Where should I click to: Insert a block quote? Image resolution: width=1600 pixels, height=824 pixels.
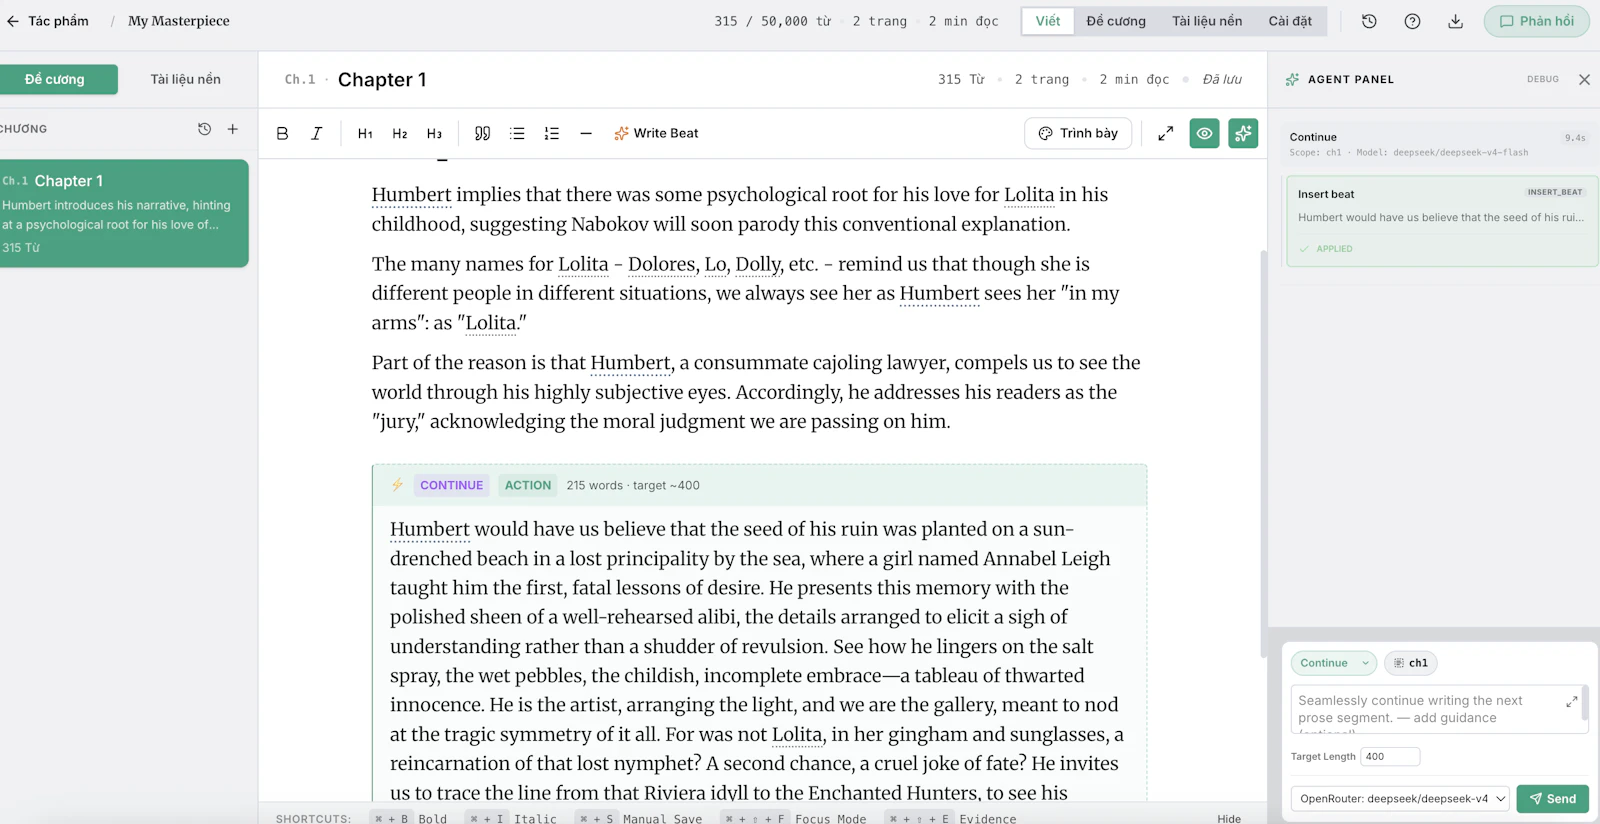[x=482, y=133]
